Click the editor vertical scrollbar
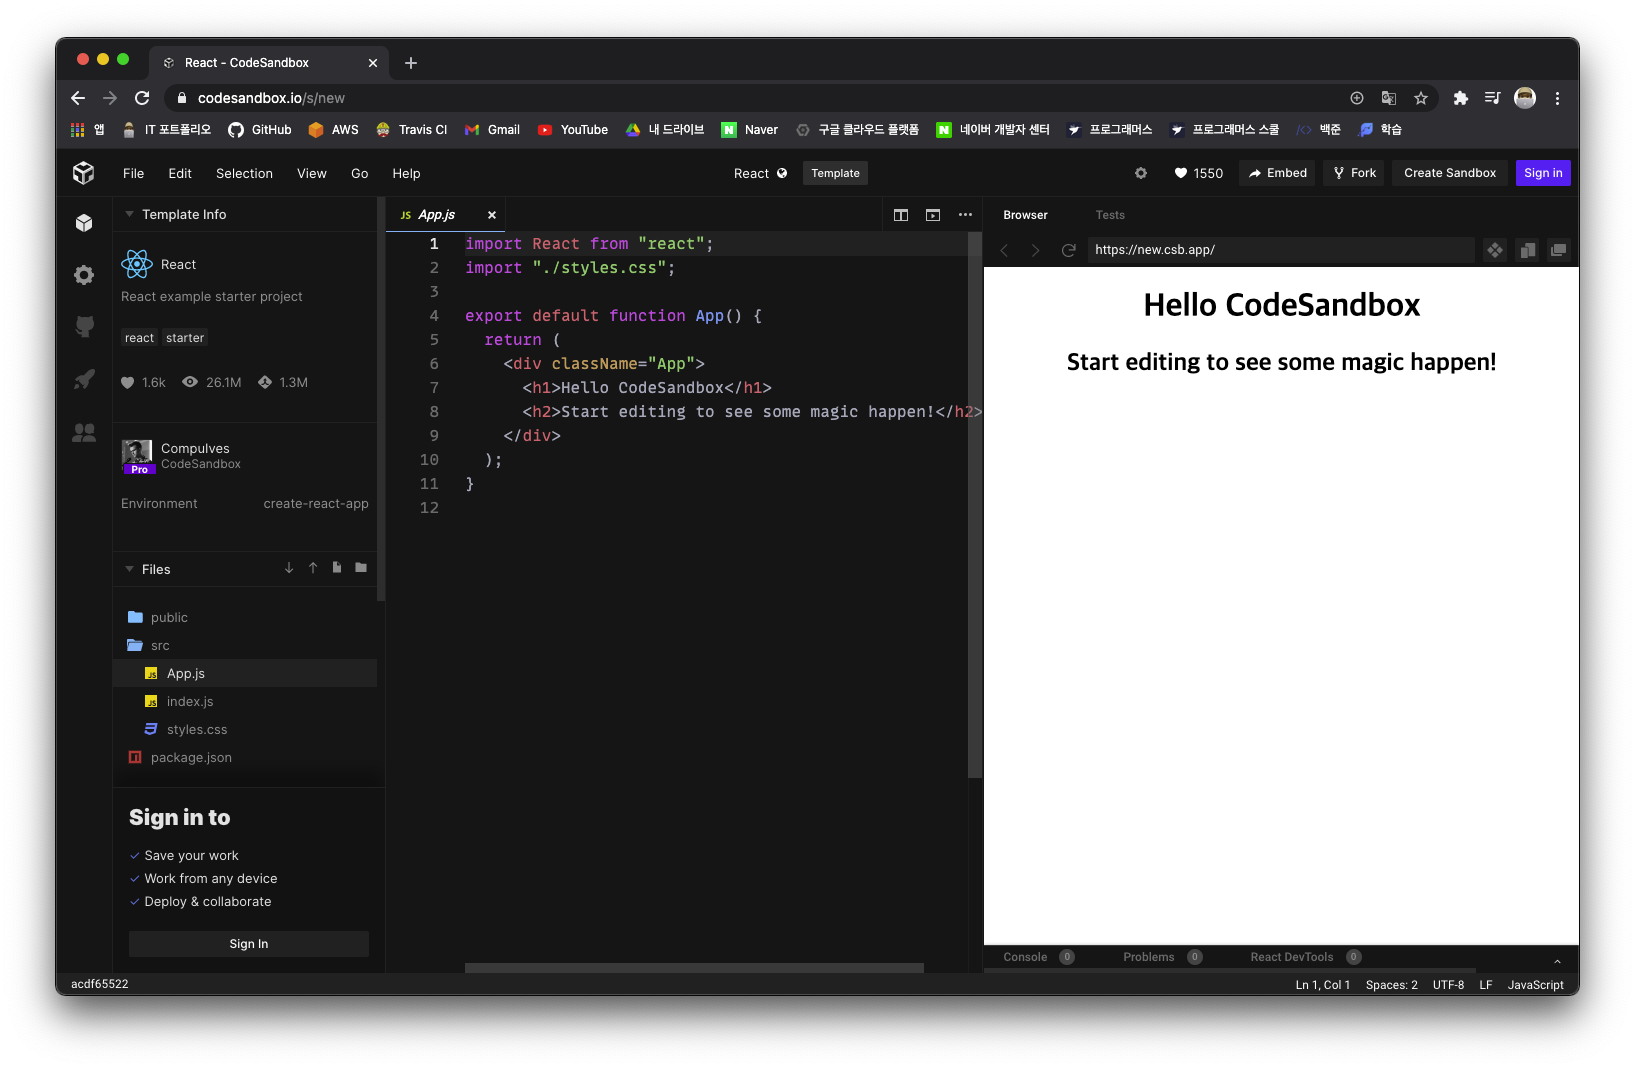The width and height of the screenshot is (1635, 1069). point(975,505)
